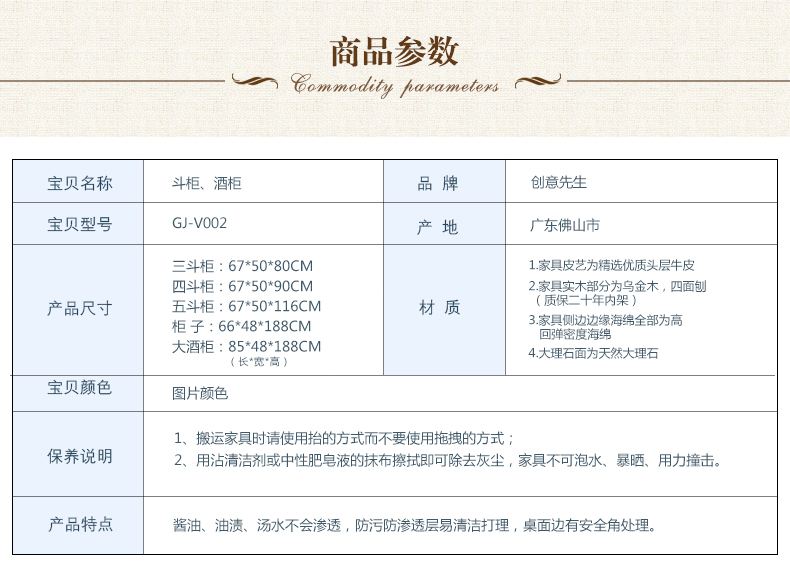This screenshot has width=790, height=561.
Task: Select the 产品尺寸 label cell
Action: click(x=80, y=308)
